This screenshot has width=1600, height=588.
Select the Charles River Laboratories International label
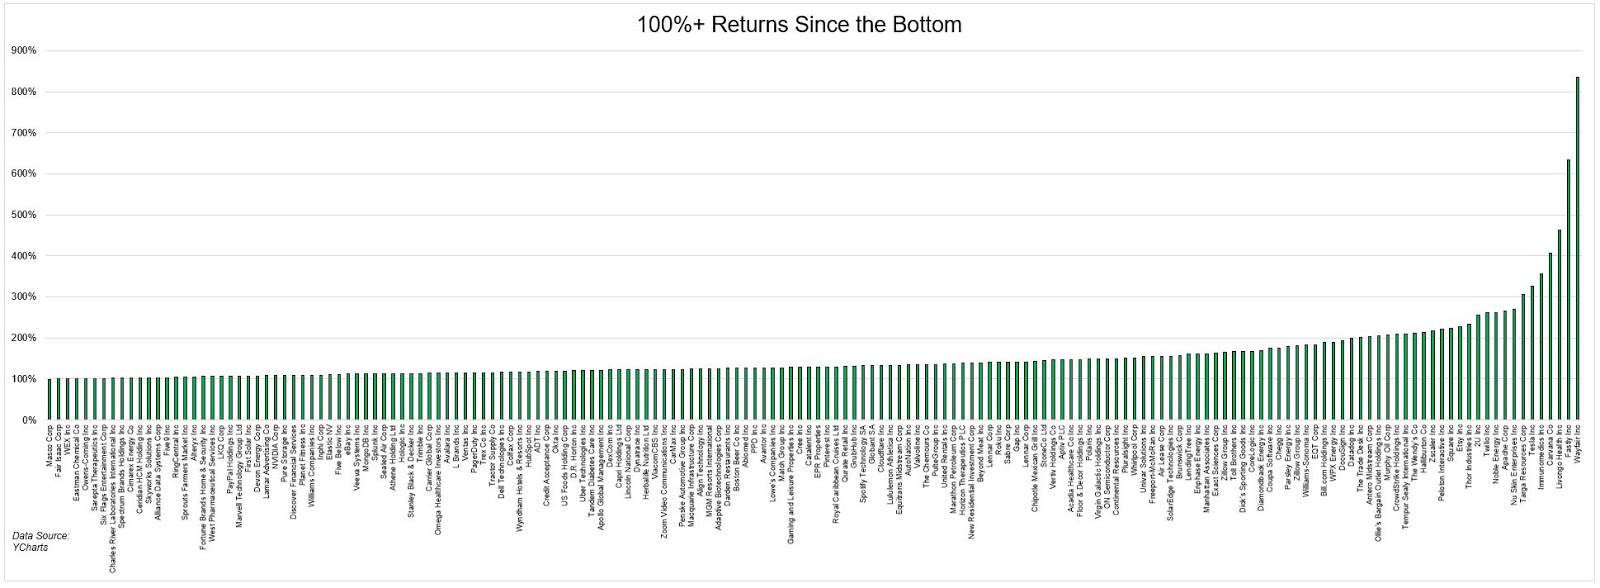pos(115,498)
